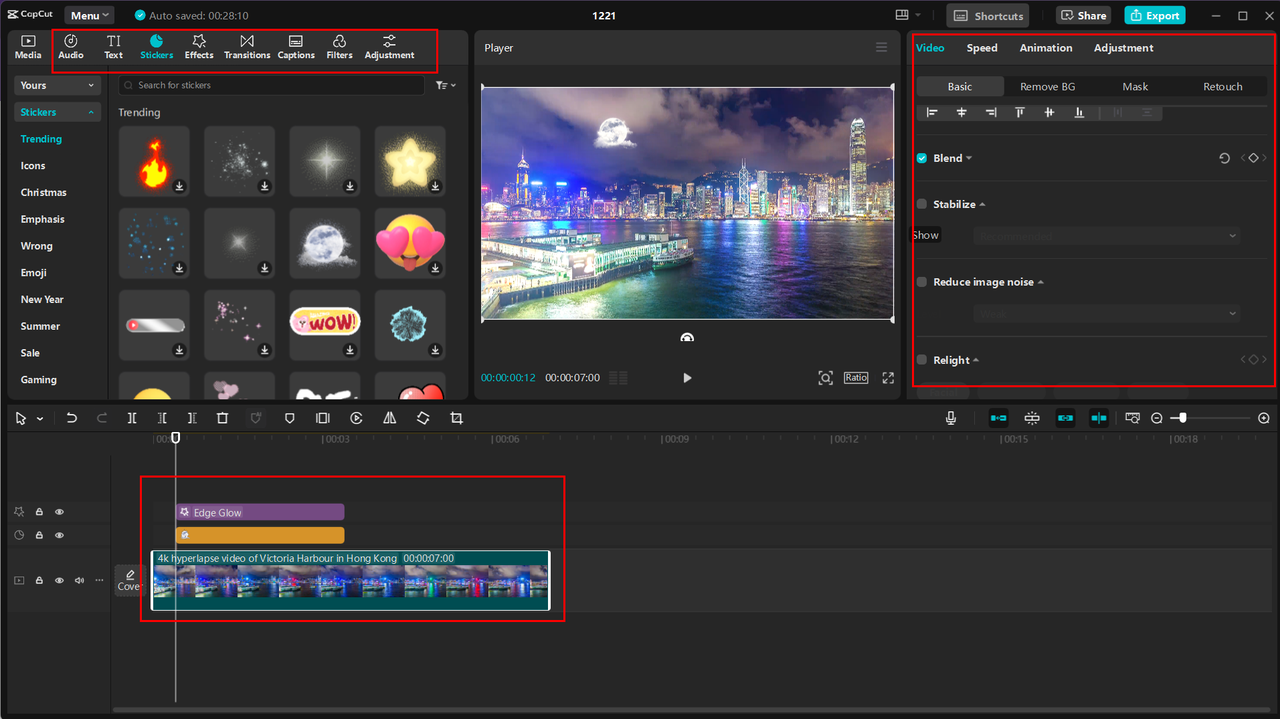Enable the Relight checkbox
Viewport: 1280px width, 719px height.
pyautogui.click(x=922, y=360)
